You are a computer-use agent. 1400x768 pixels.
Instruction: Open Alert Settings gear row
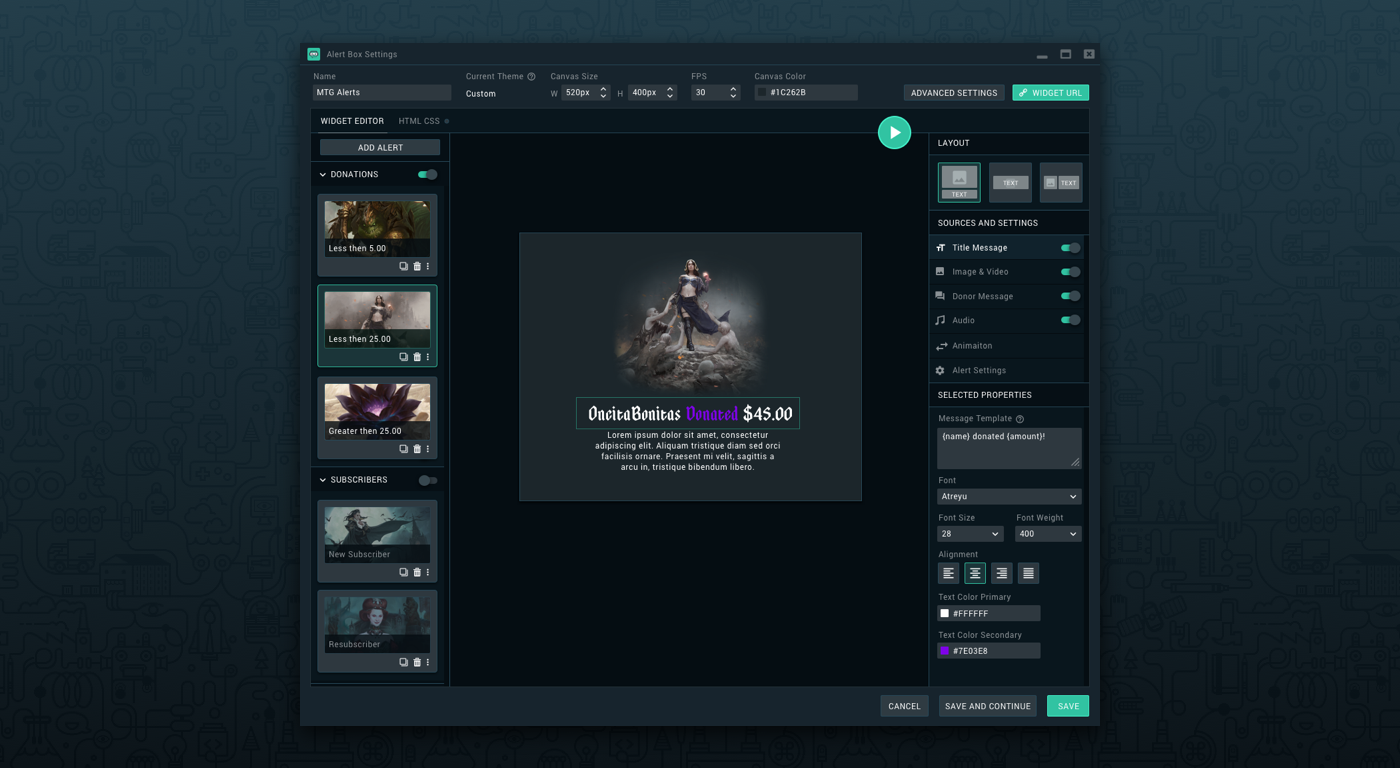[x=1008, y=370]
